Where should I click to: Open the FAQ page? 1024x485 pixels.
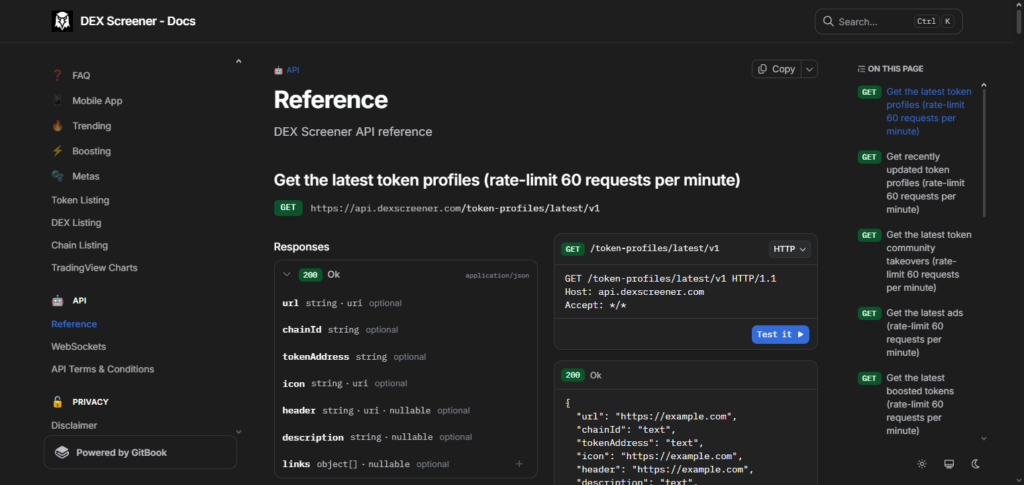tap(81, 76)
